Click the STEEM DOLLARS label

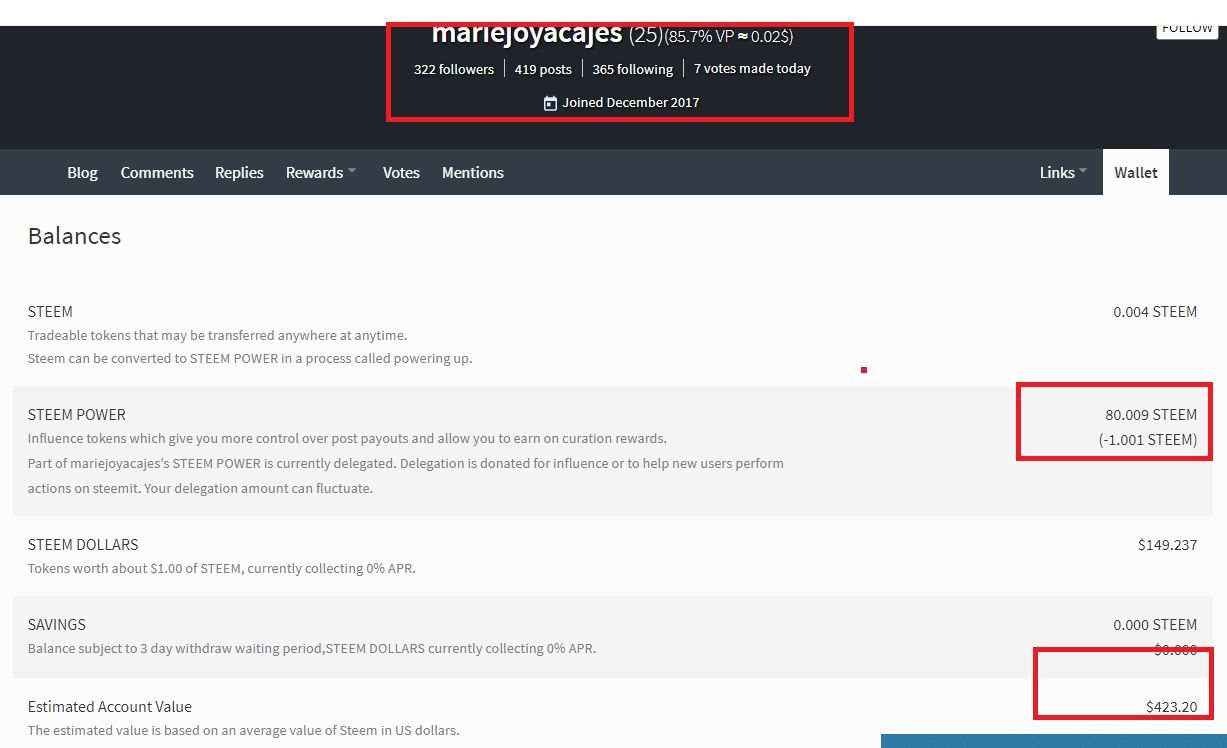(83, 545)
